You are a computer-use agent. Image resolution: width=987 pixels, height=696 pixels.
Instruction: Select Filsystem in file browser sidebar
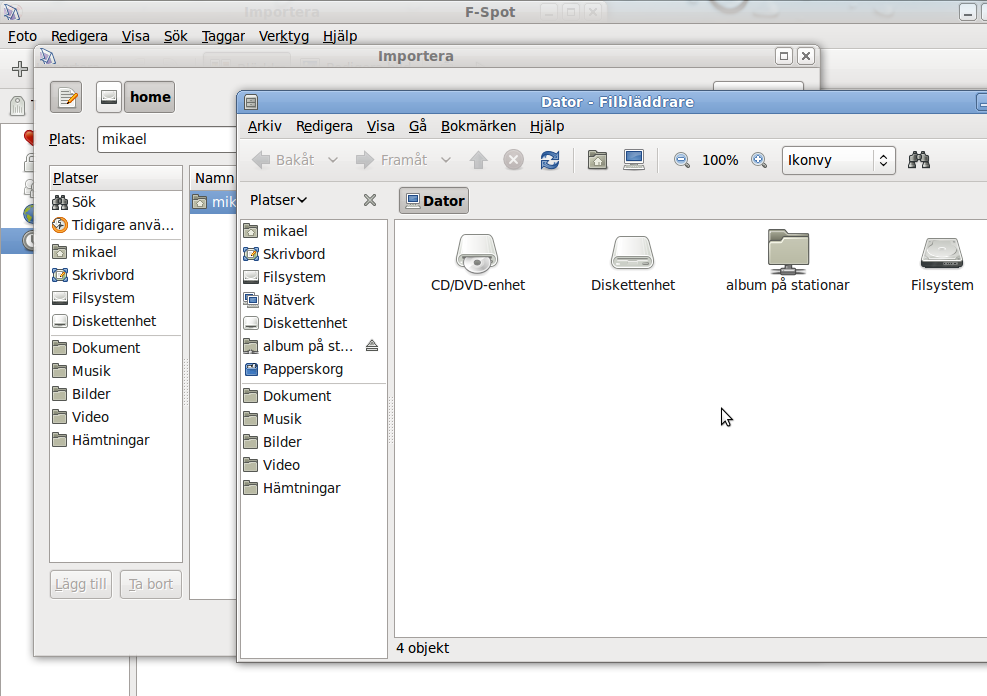(x=313, y=277)
